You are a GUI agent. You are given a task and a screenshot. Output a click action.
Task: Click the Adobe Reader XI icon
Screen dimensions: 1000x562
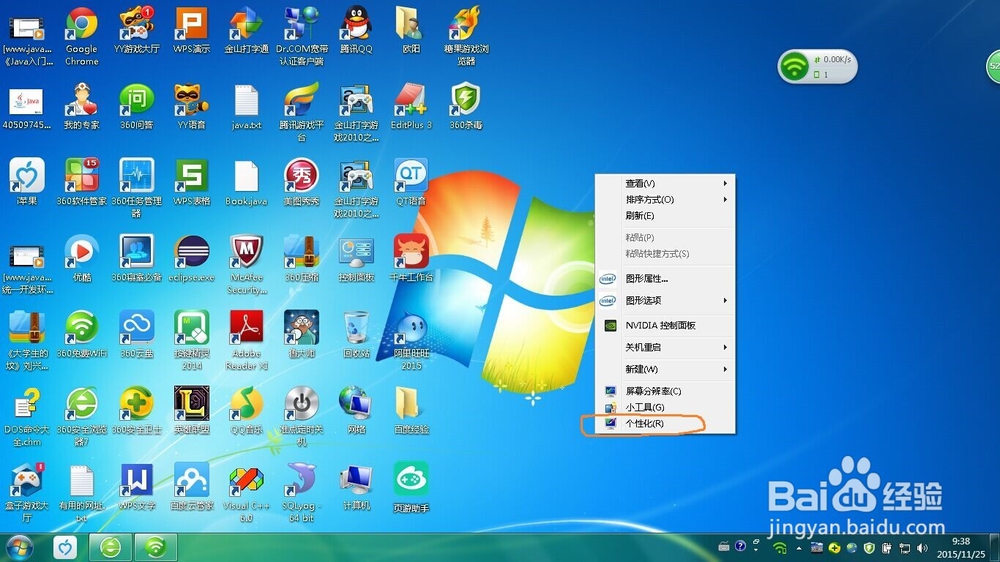pyautogui.click(x=246, y=341)
